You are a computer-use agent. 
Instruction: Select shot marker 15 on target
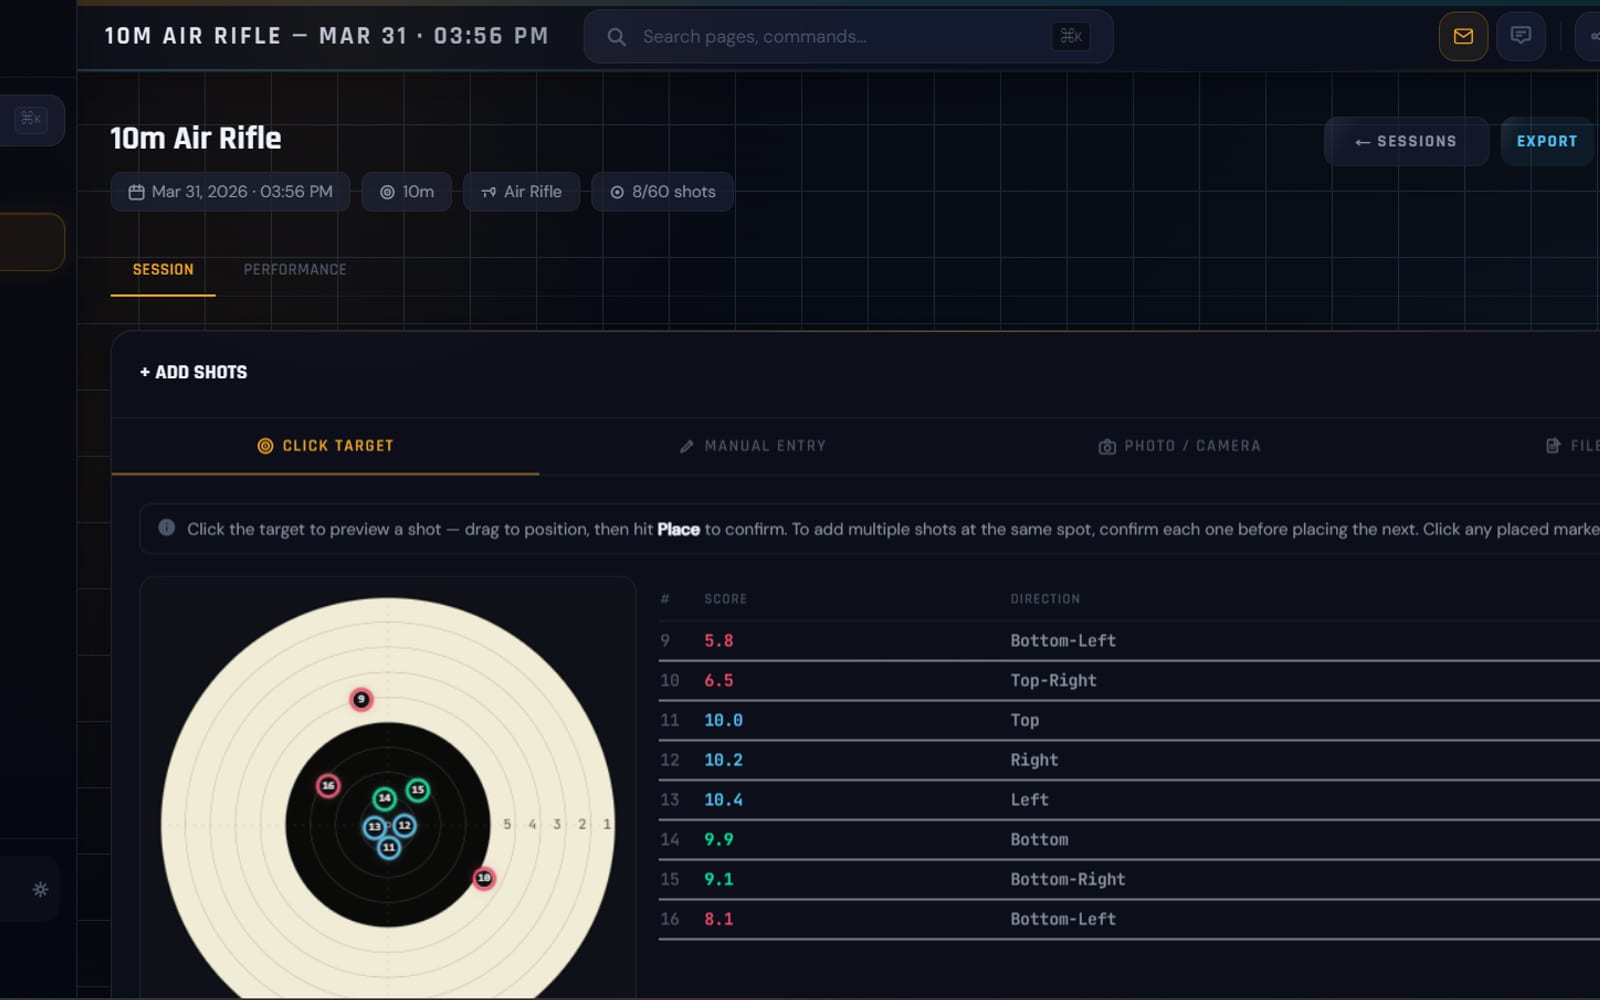click(418, 790)
